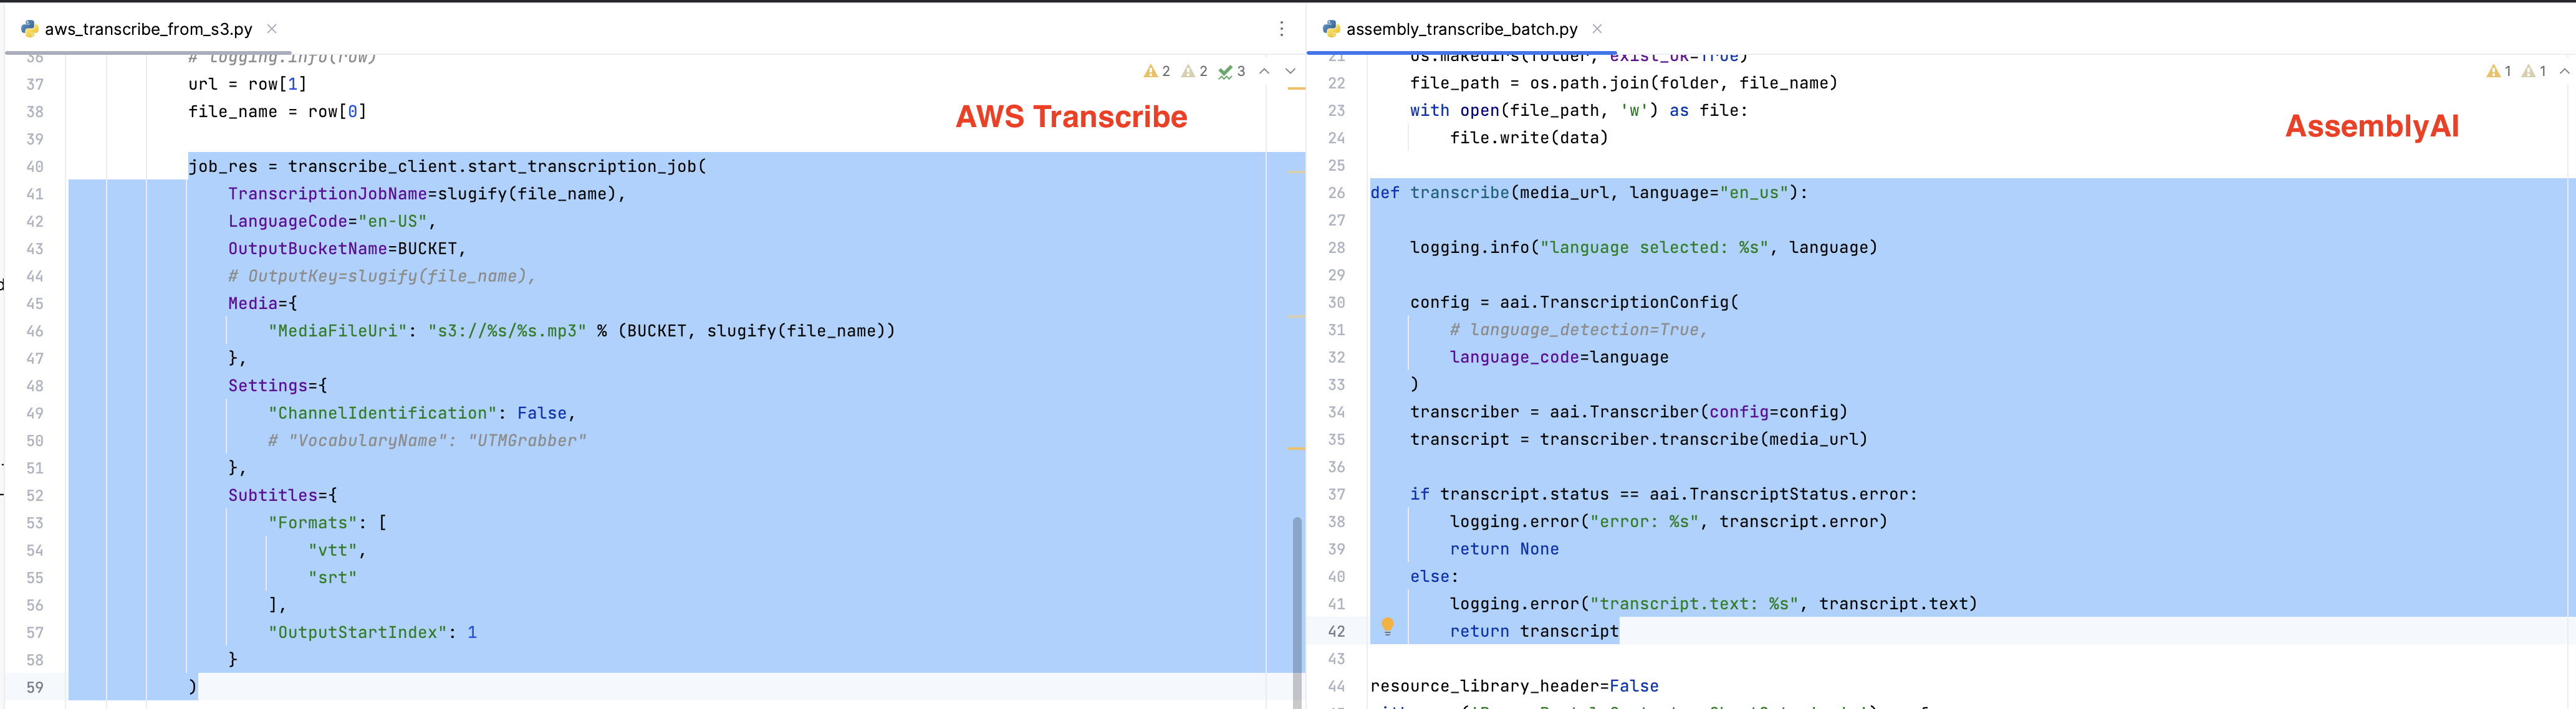2576x709 pixels.
Task: Click the commented OutputKey line
Action: 382,276
